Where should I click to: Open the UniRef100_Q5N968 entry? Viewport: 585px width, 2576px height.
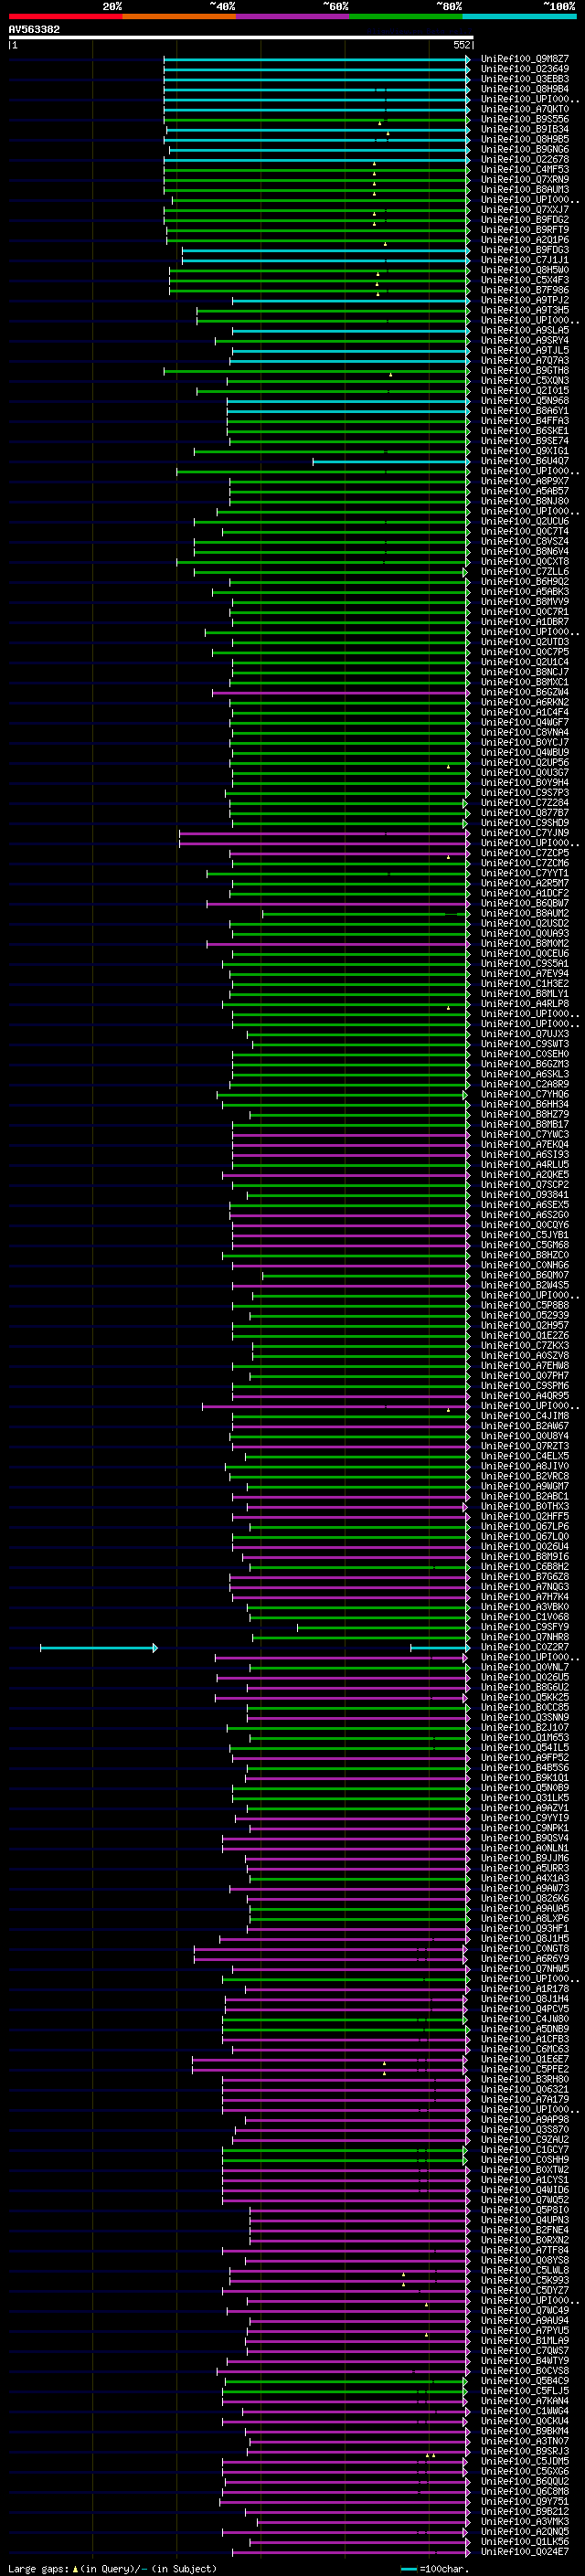point(525,401)
